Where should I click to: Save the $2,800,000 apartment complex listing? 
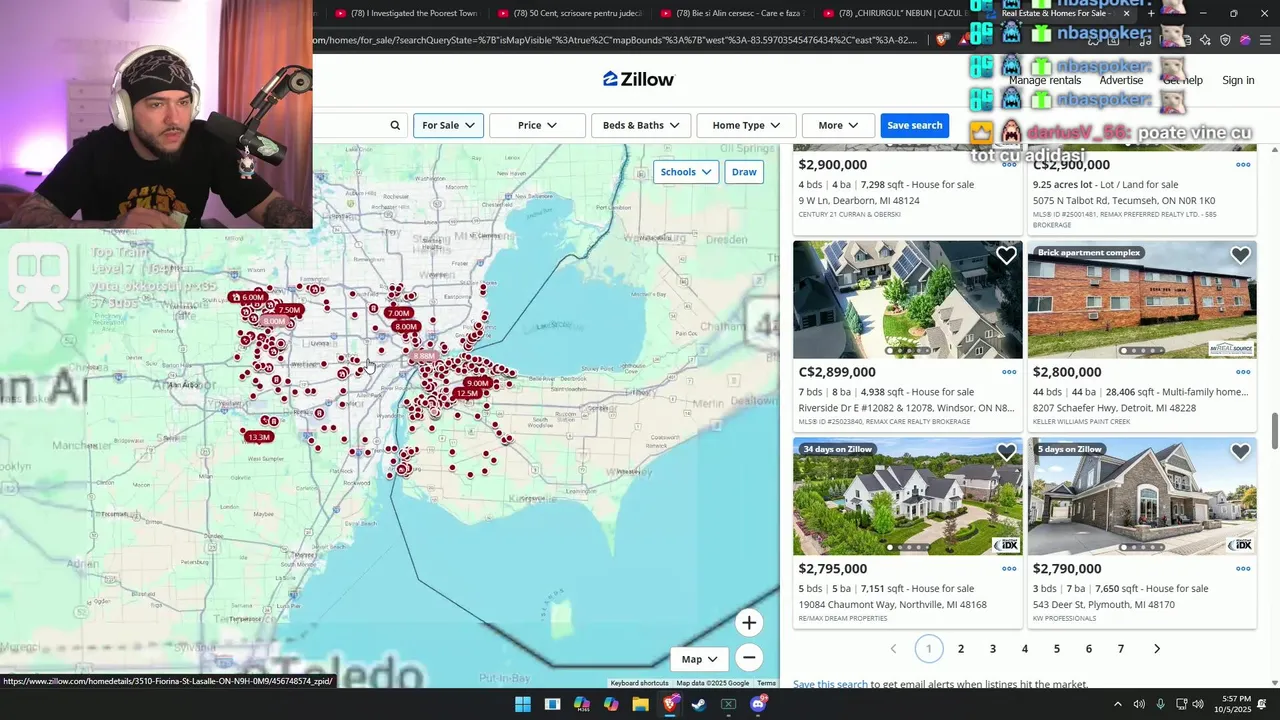click(1241, 255)
